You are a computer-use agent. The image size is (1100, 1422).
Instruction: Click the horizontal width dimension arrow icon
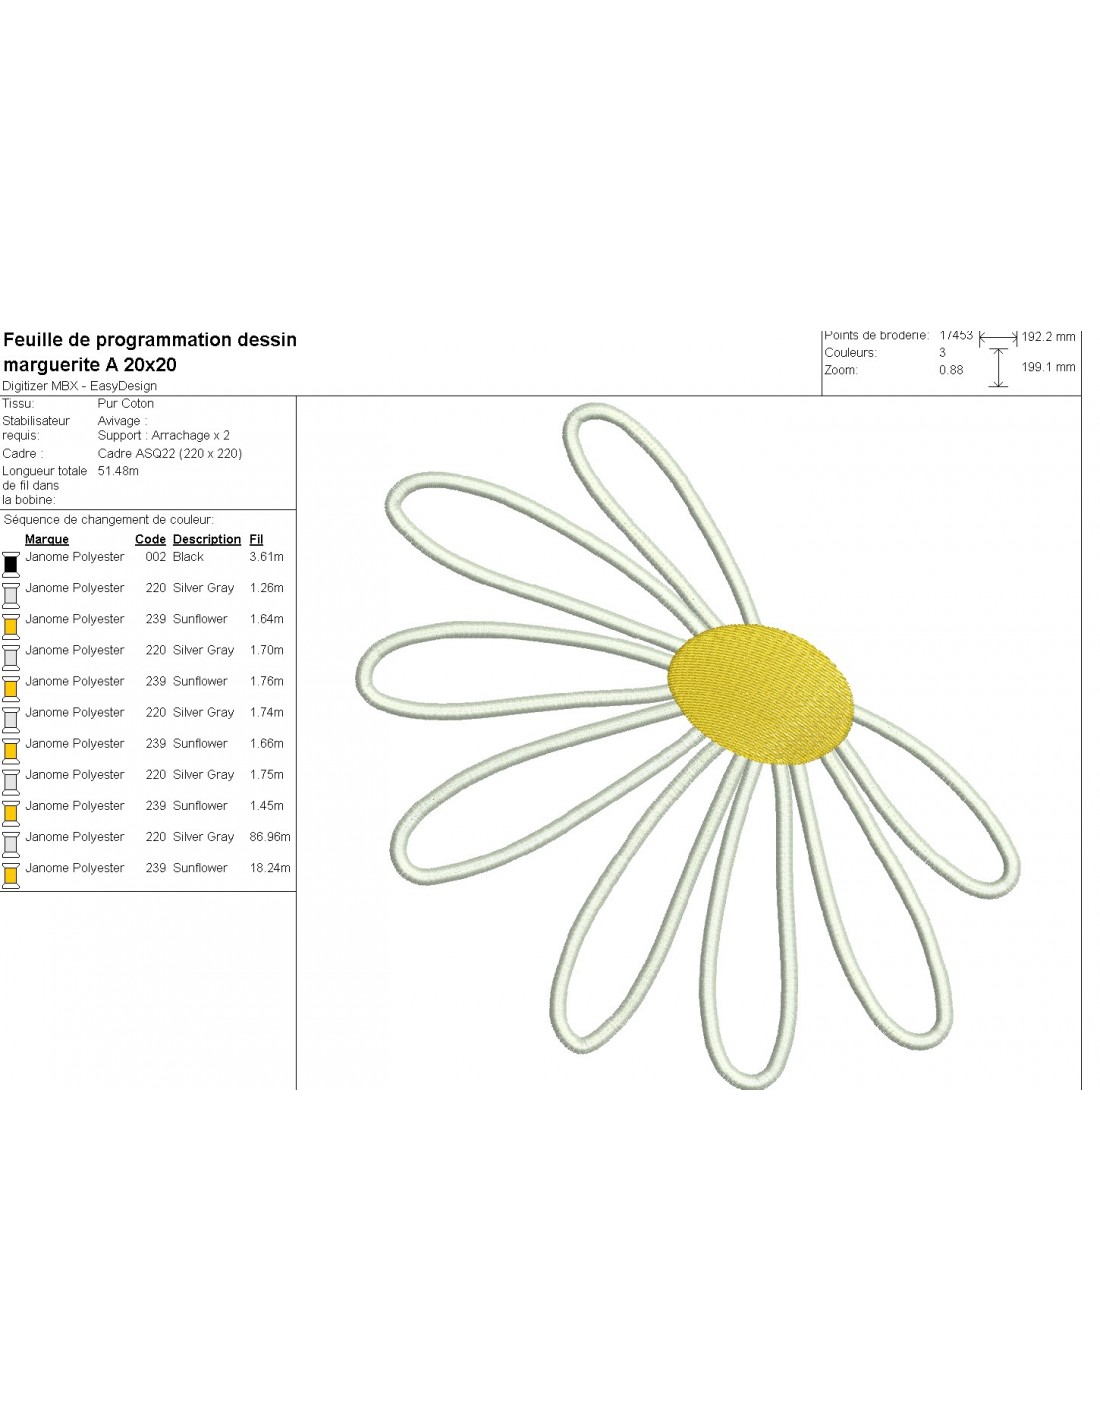[997, 338]
